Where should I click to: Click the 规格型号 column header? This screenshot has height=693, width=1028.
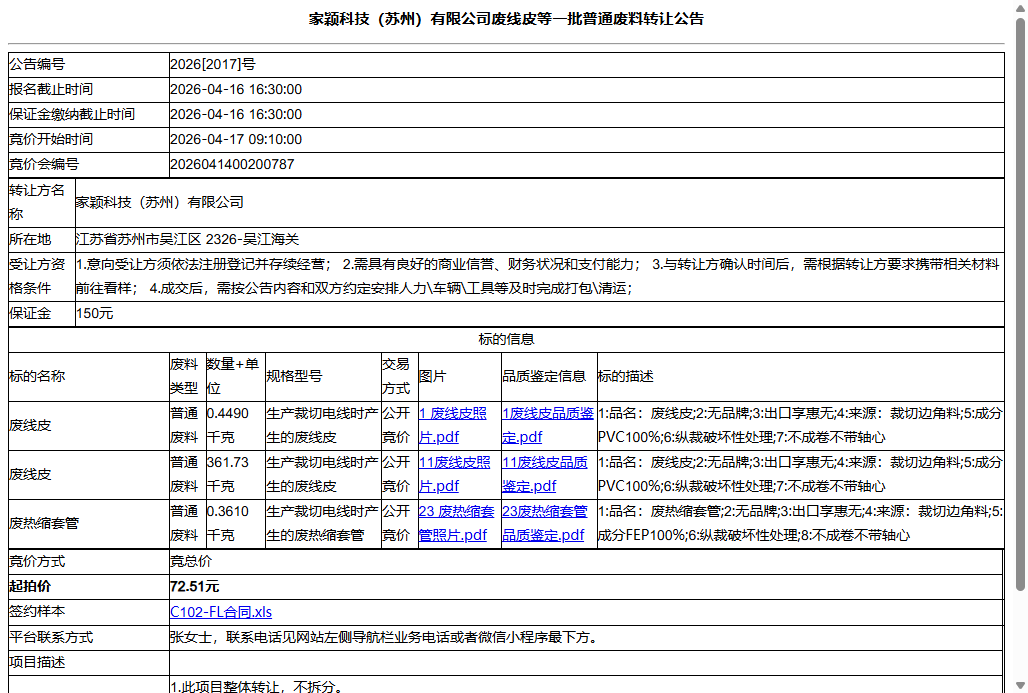tap(323, 376)
